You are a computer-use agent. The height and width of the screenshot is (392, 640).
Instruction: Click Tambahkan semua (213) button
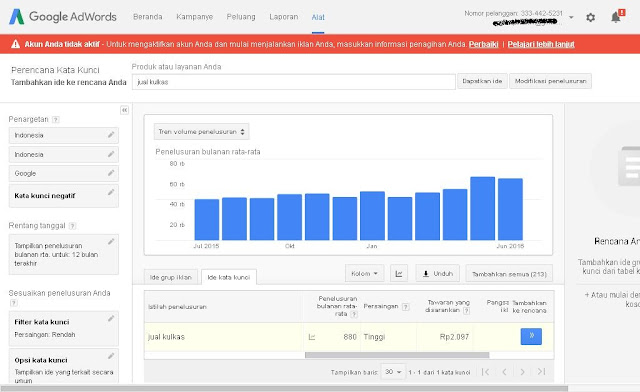[509, 274]
